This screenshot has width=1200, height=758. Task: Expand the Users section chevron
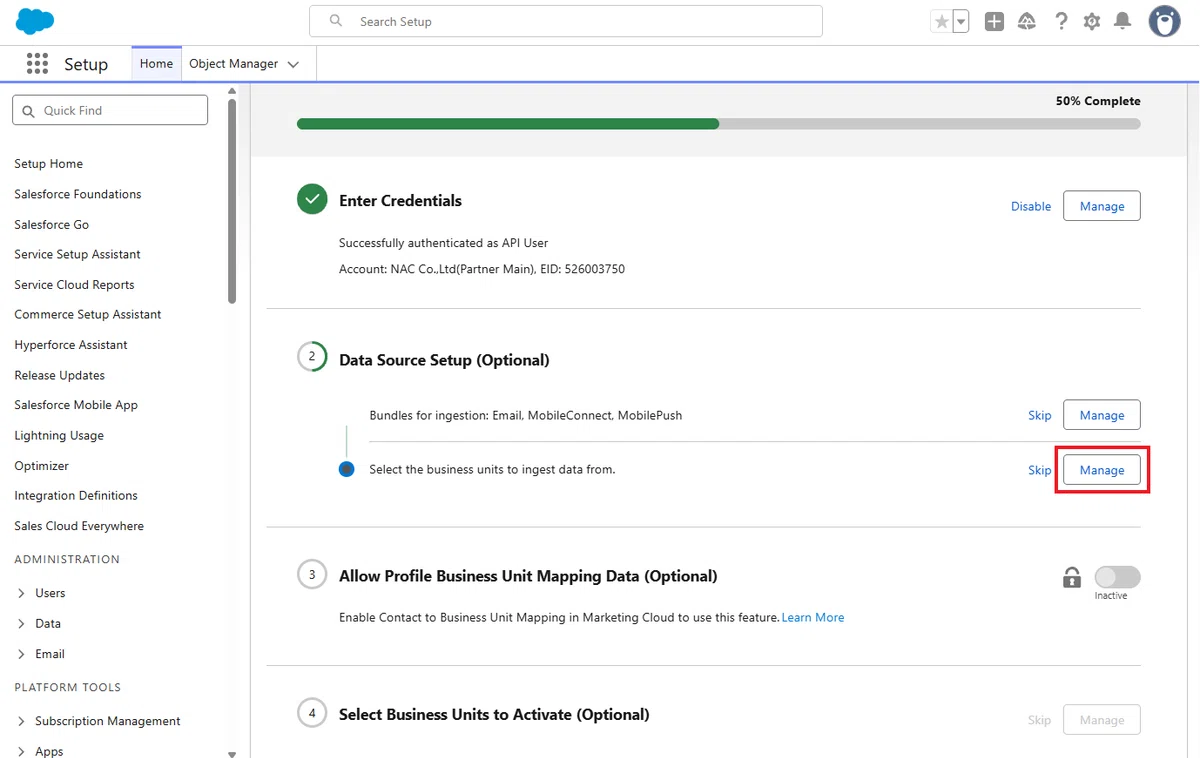(22, 593)
